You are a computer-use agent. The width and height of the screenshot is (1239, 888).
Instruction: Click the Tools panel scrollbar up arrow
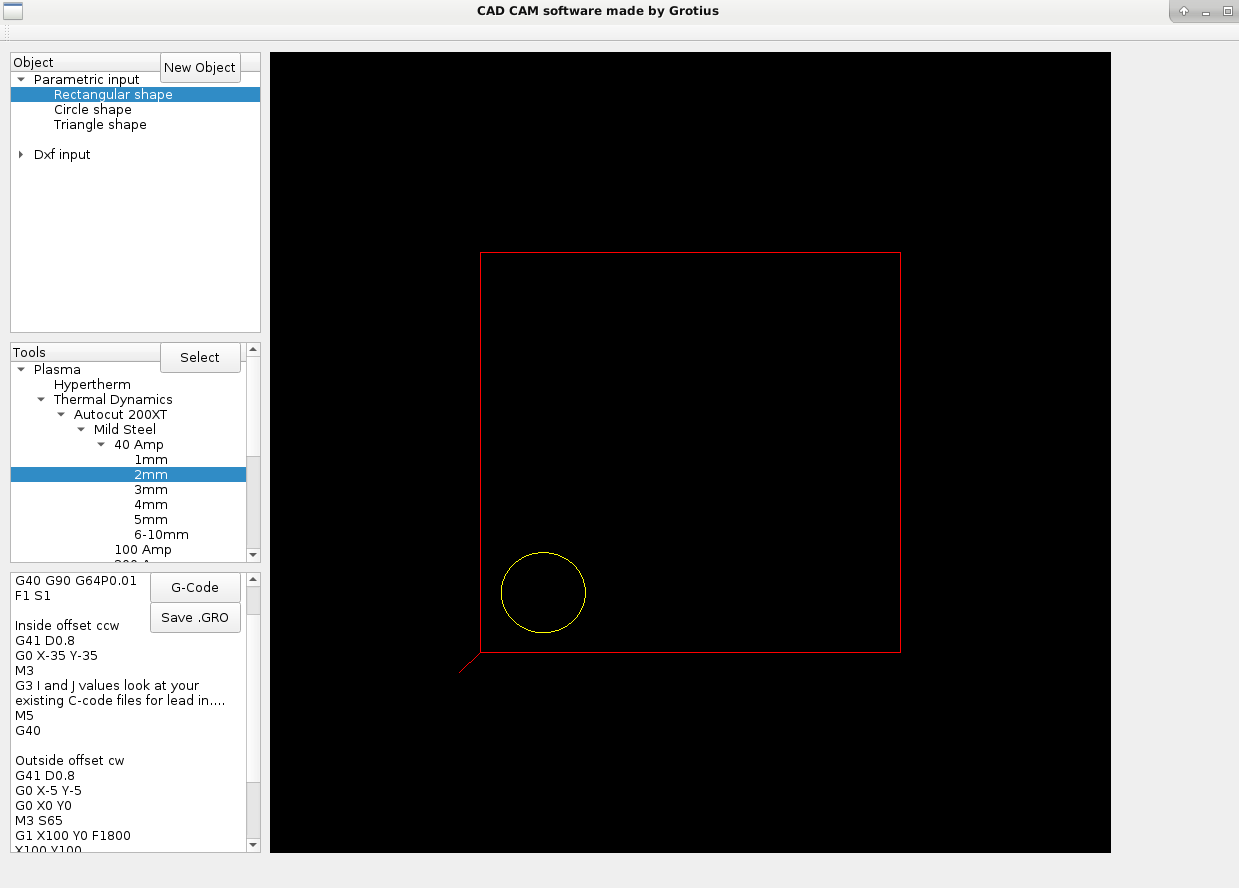point(253,349)
